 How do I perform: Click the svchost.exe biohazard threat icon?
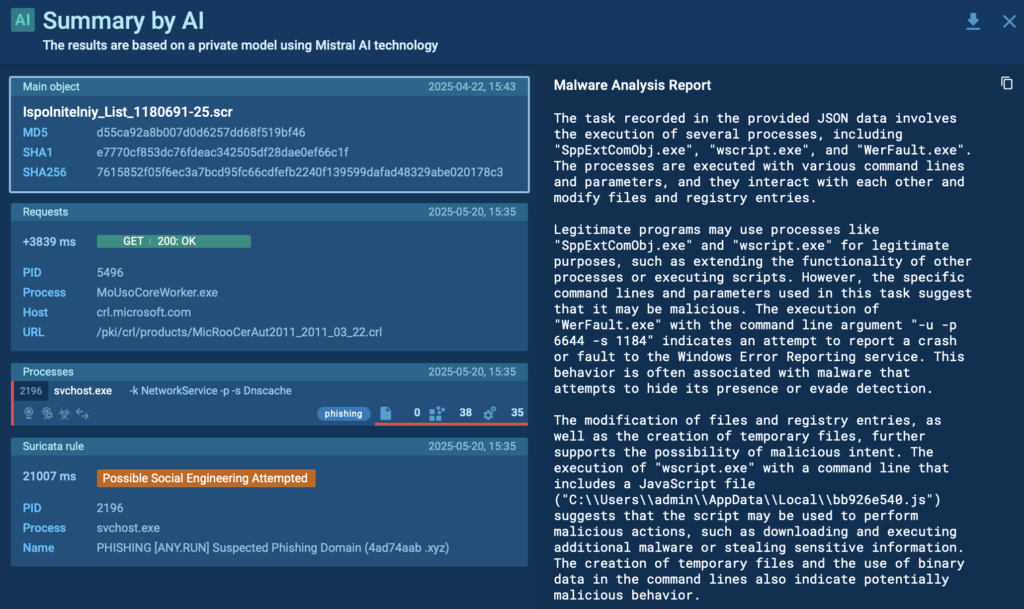pyautogui.click(x=64, y=413)
